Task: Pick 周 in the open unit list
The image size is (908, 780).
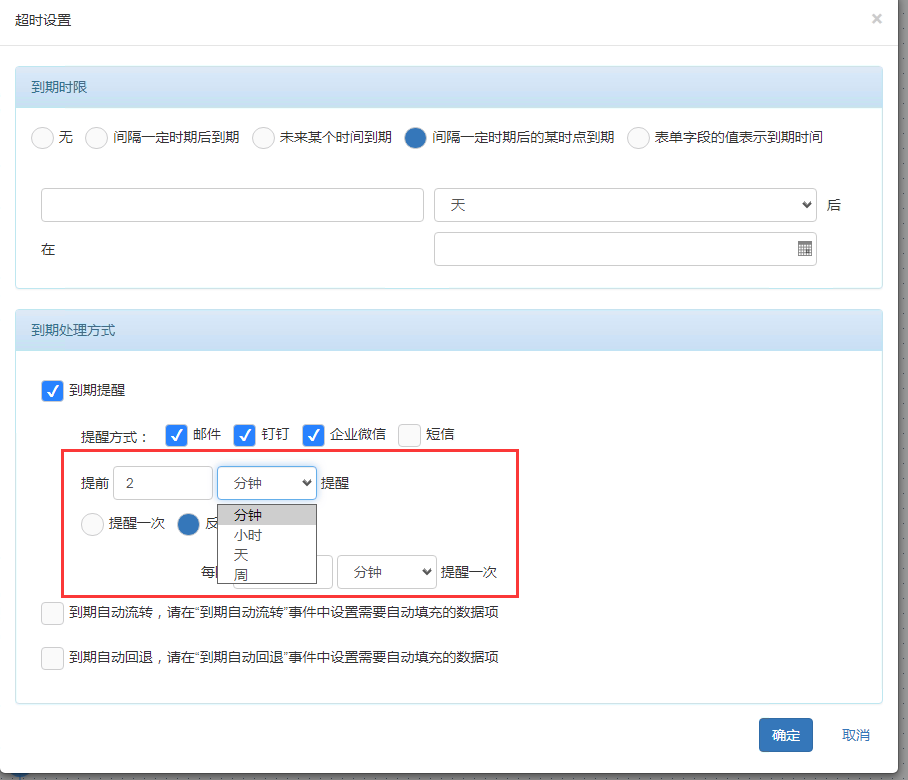Action: click(x=241, y=574)
